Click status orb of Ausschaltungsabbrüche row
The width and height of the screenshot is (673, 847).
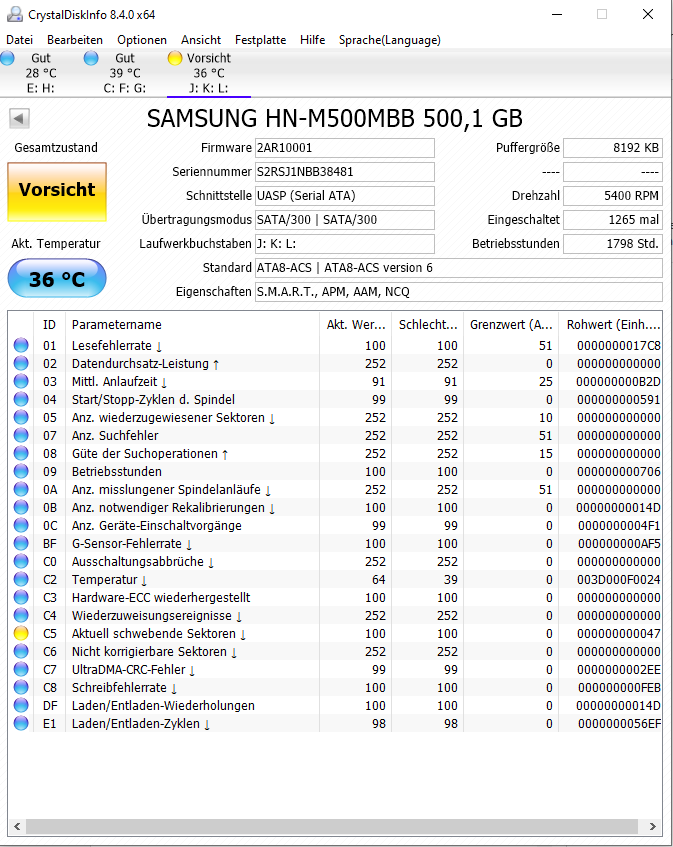point(21,561)
